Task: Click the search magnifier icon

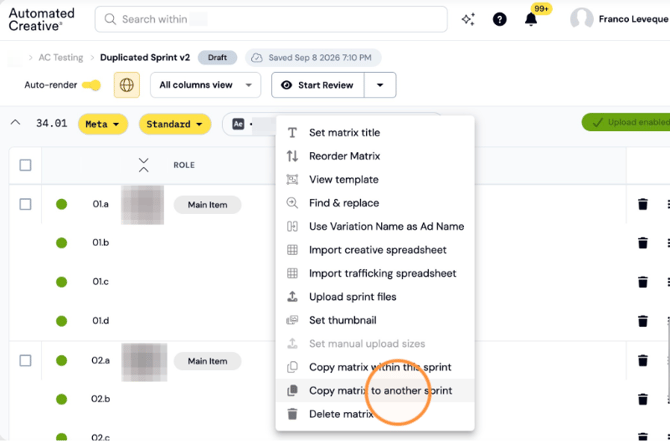Action: pyautogui.click(x=110, y=19)
